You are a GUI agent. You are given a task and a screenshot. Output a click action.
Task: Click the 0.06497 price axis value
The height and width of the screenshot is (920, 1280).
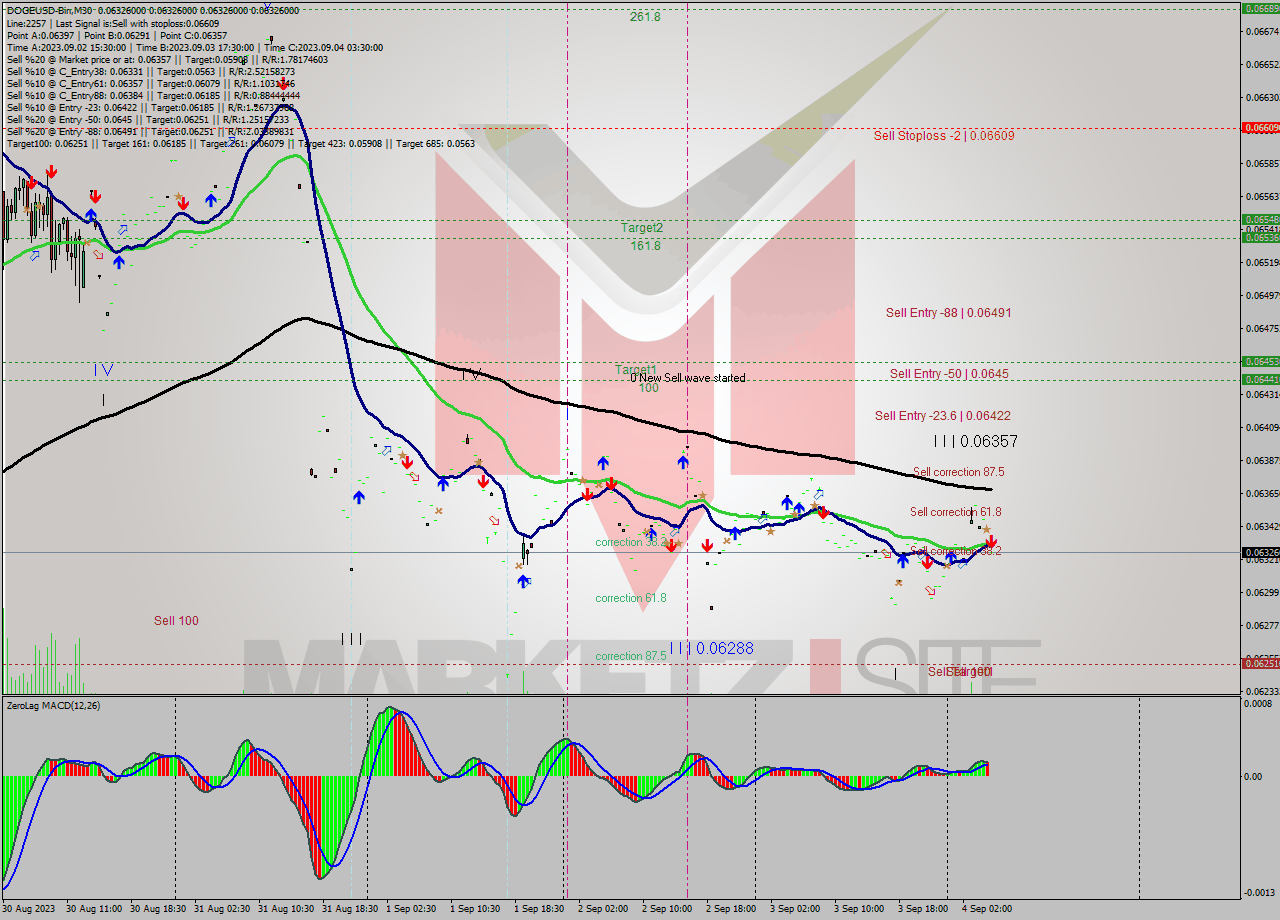point(1262,295)
